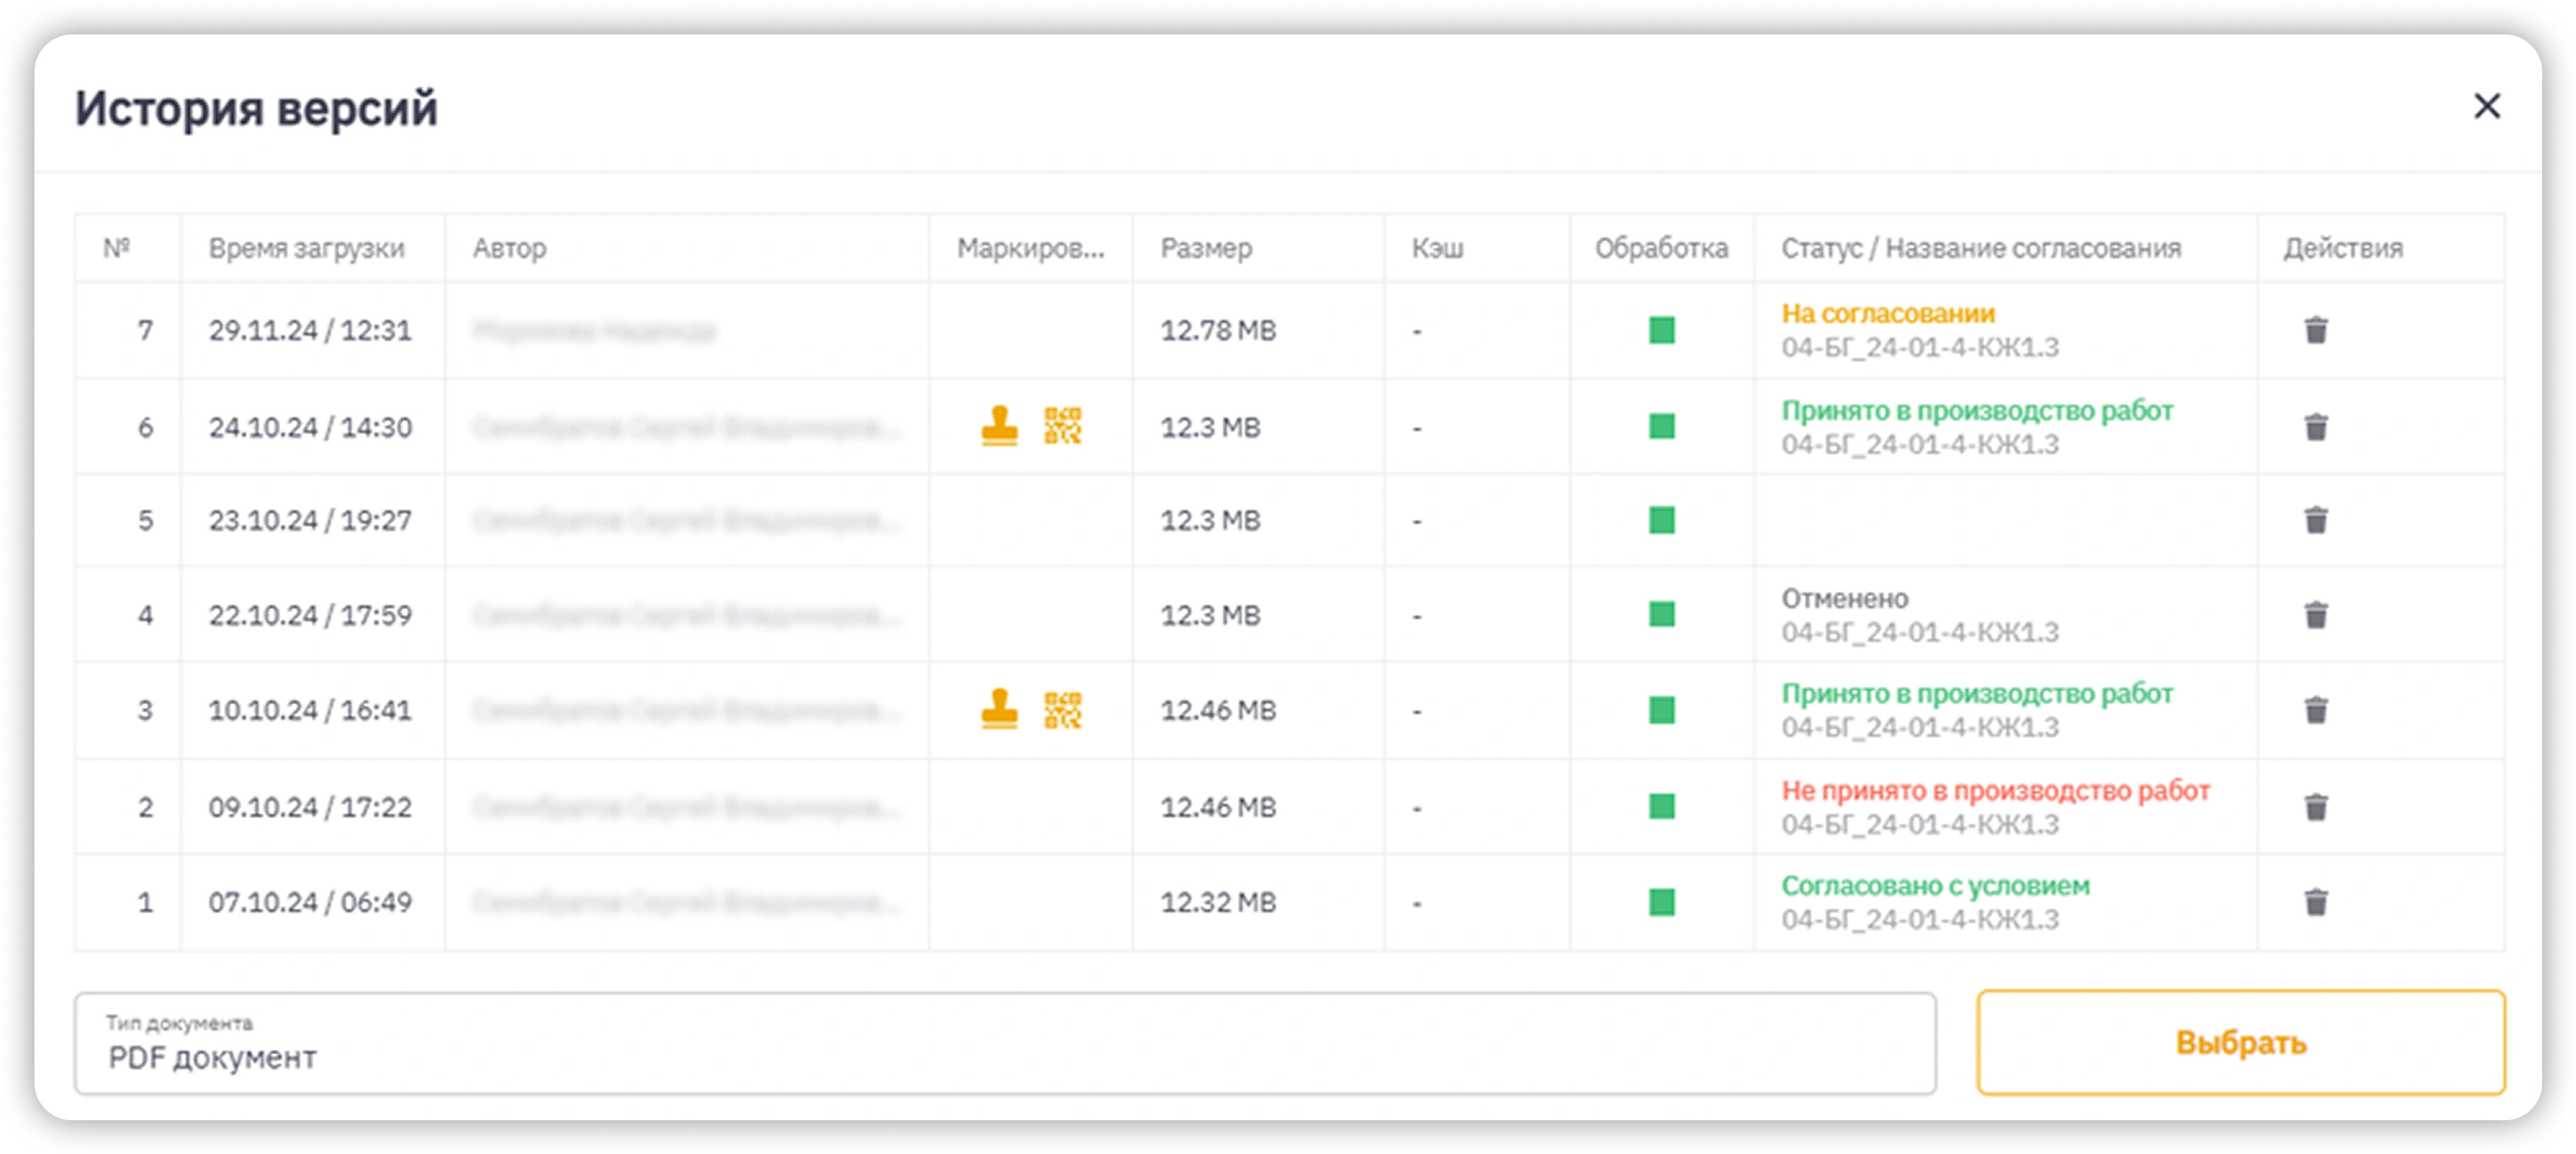Image resolution: width=2576 pixels, height=1154 pixels.
Task: Select 'Согласовано с условием' status of version 1
Action: pos(1935,886)
